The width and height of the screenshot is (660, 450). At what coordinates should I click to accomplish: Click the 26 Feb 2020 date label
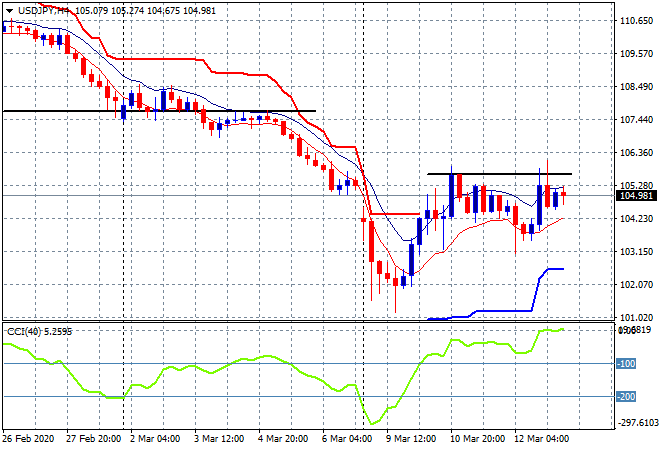28,439
